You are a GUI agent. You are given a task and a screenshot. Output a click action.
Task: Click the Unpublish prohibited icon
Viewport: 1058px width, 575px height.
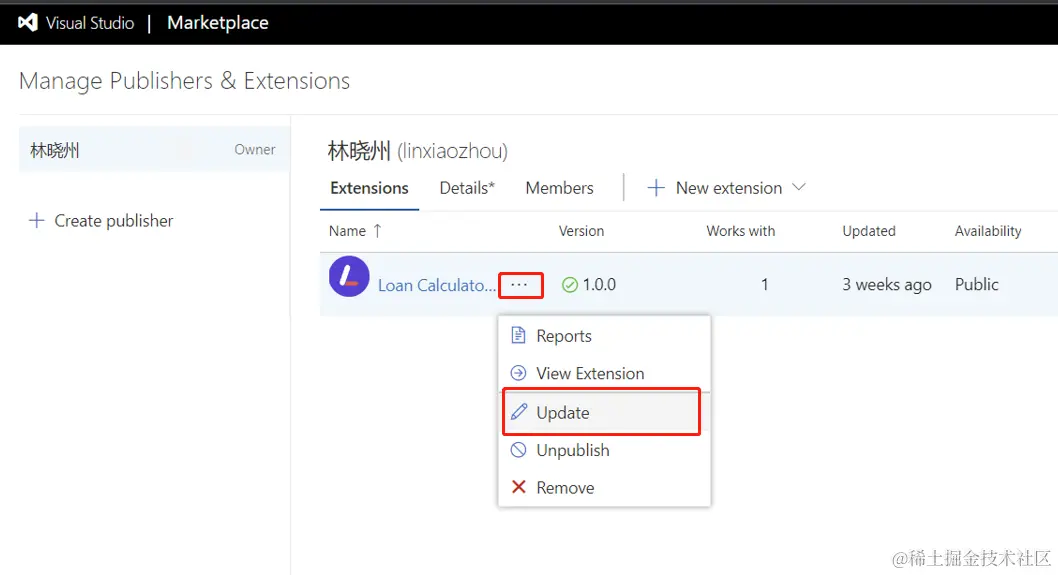tap(518, 449)
